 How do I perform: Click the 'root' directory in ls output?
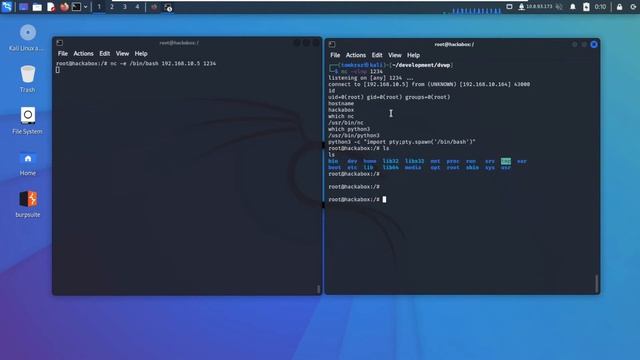click(x=453, y=167)
